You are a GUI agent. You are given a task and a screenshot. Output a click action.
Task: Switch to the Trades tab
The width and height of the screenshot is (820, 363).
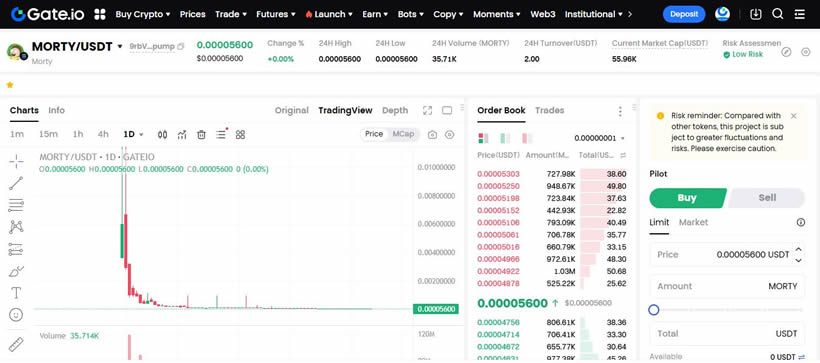click(x=550, y=110)
